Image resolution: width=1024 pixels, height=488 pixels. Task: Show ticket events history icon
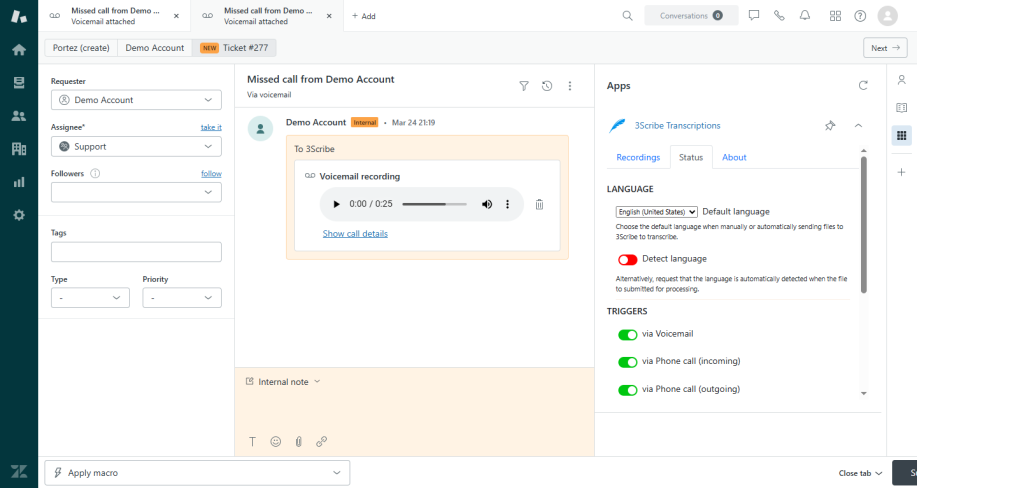click(x=547, y=86)
